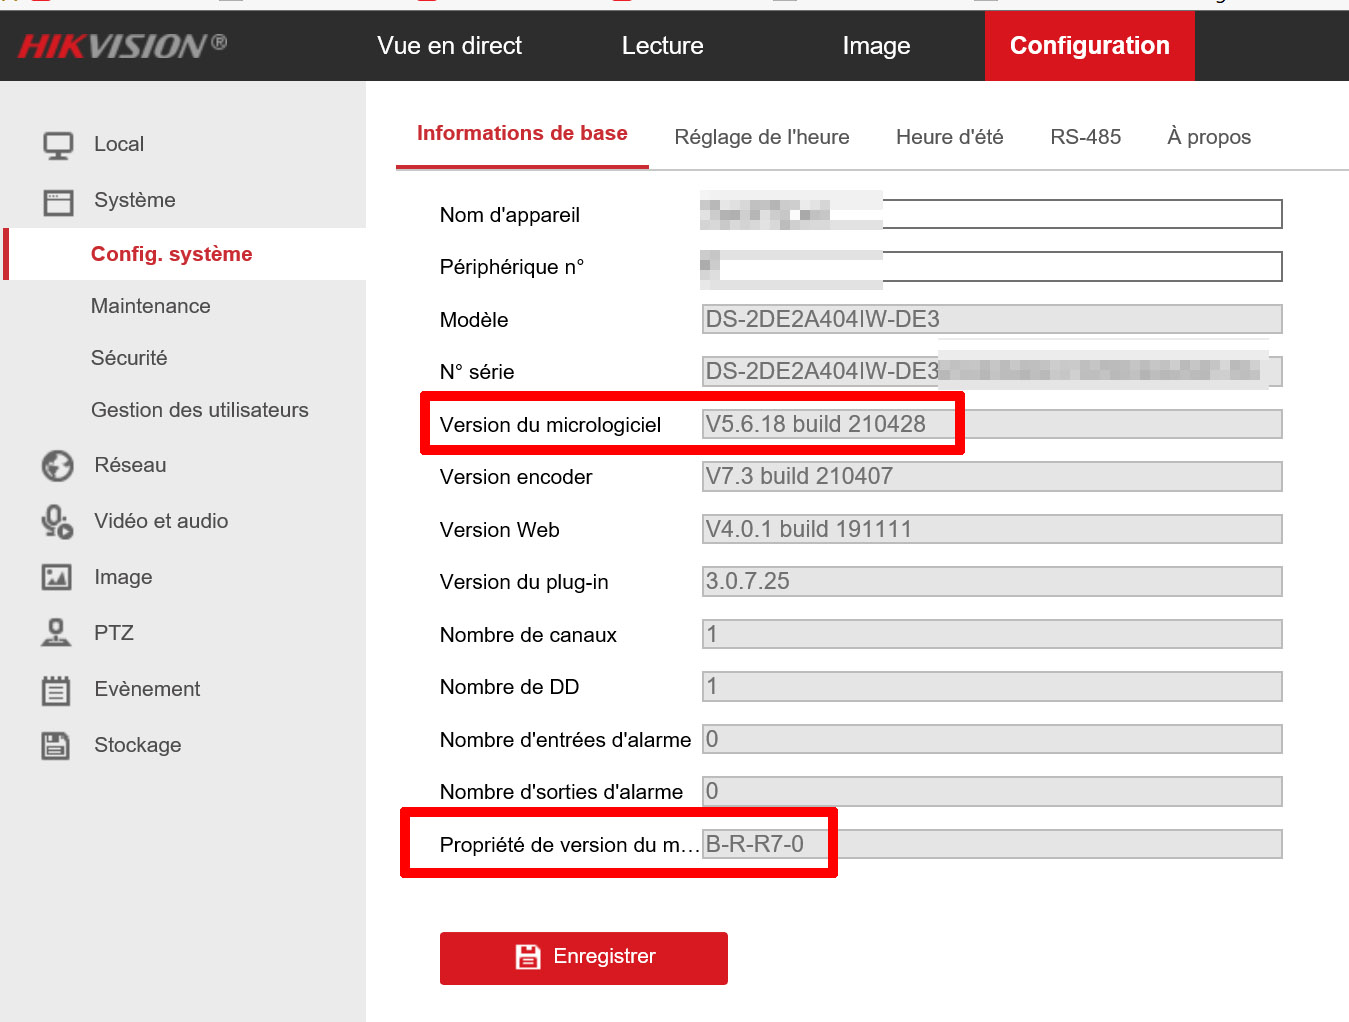Image resolution: width=1349 pixels, height=1022 pixels.
Task: Select Sécurité under Système
Action: pyautogui.click(x=129, y=358)
